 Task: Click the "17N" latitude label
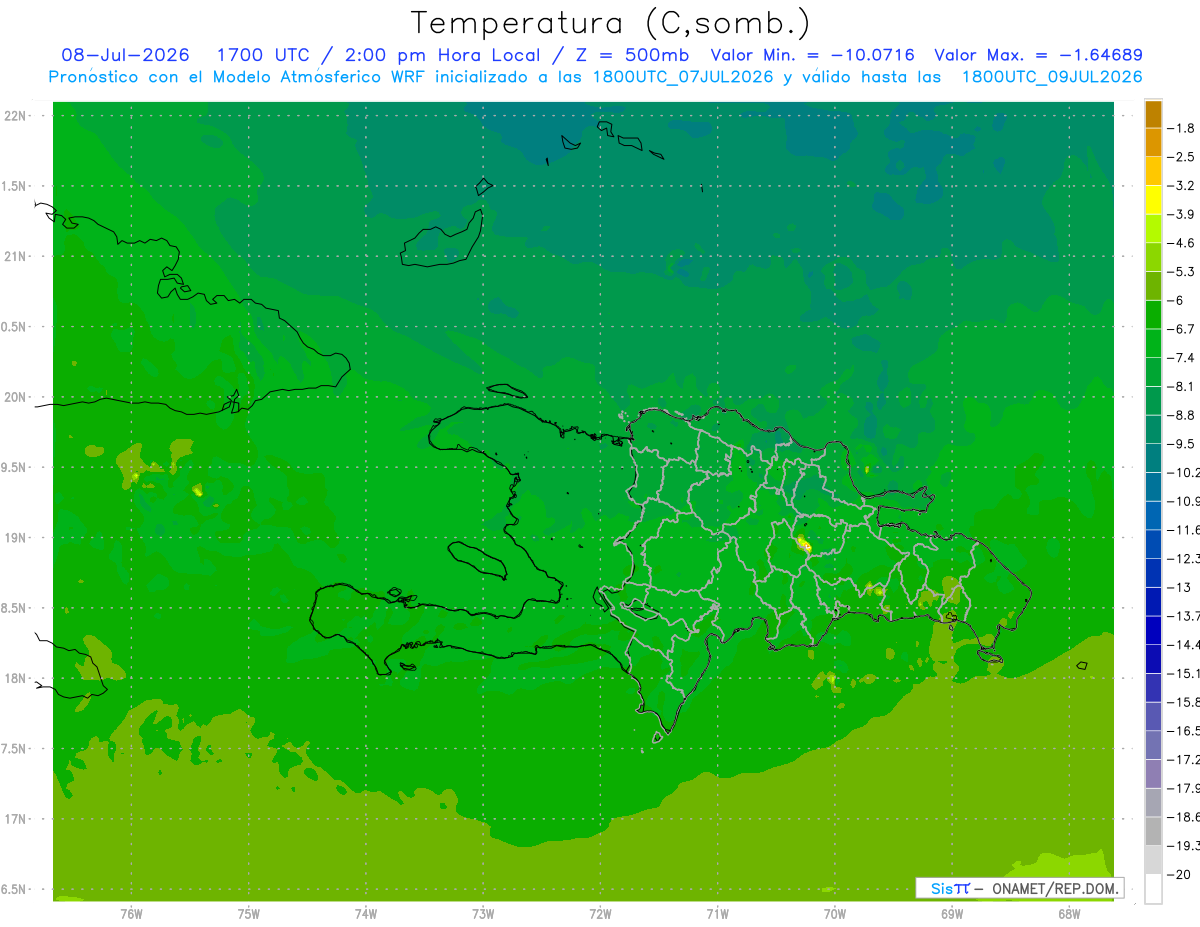pyautogui.click(x=15, y=819)
